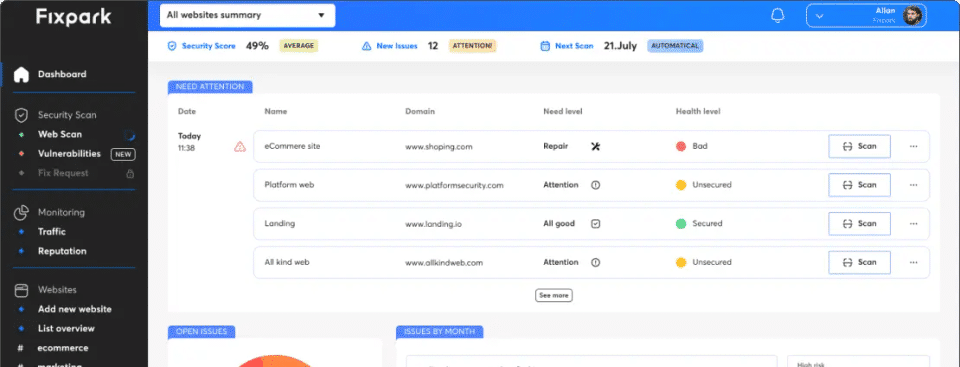
Task: Click the Dashboard home icon
Action: pyautogui.click(x=21, y=74)
